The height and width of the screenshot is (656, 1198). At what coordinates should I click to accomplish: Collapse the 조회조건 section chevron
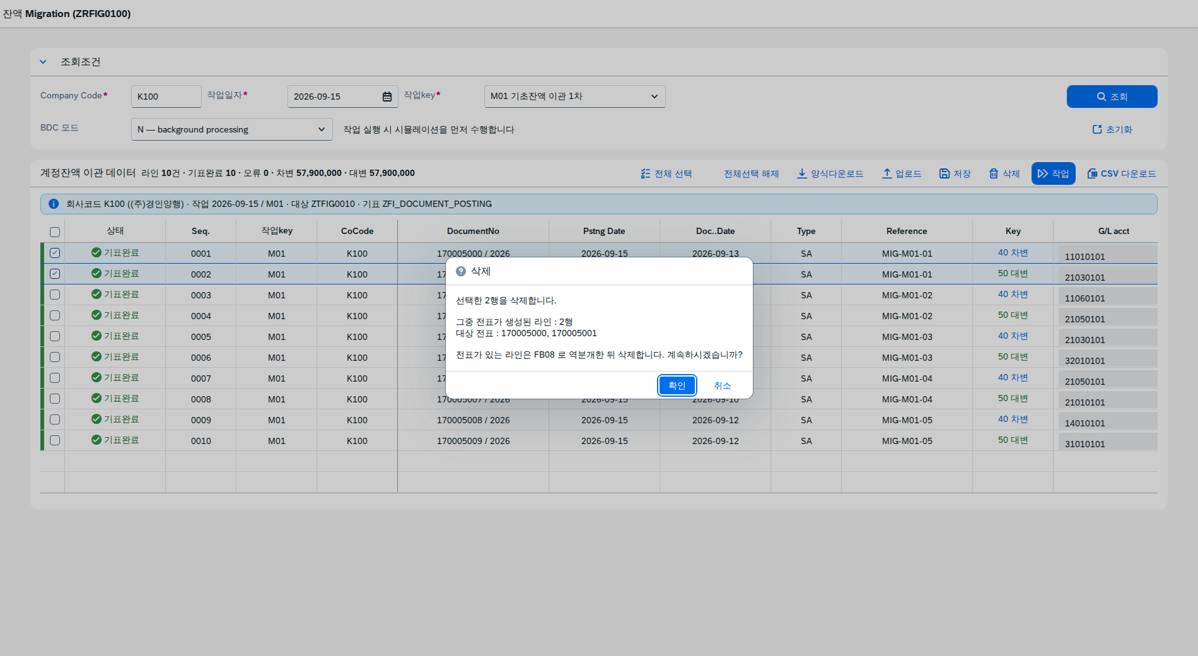[43, 62]
